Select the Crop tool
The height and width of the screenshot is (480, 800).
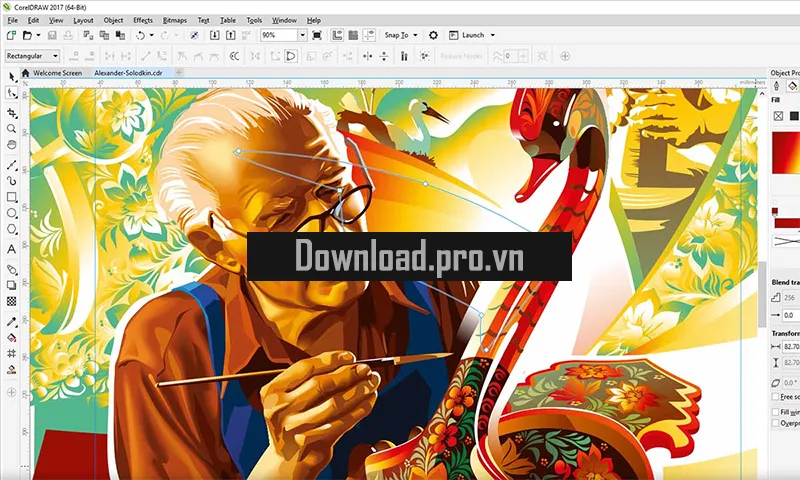(x=12, y=113)
